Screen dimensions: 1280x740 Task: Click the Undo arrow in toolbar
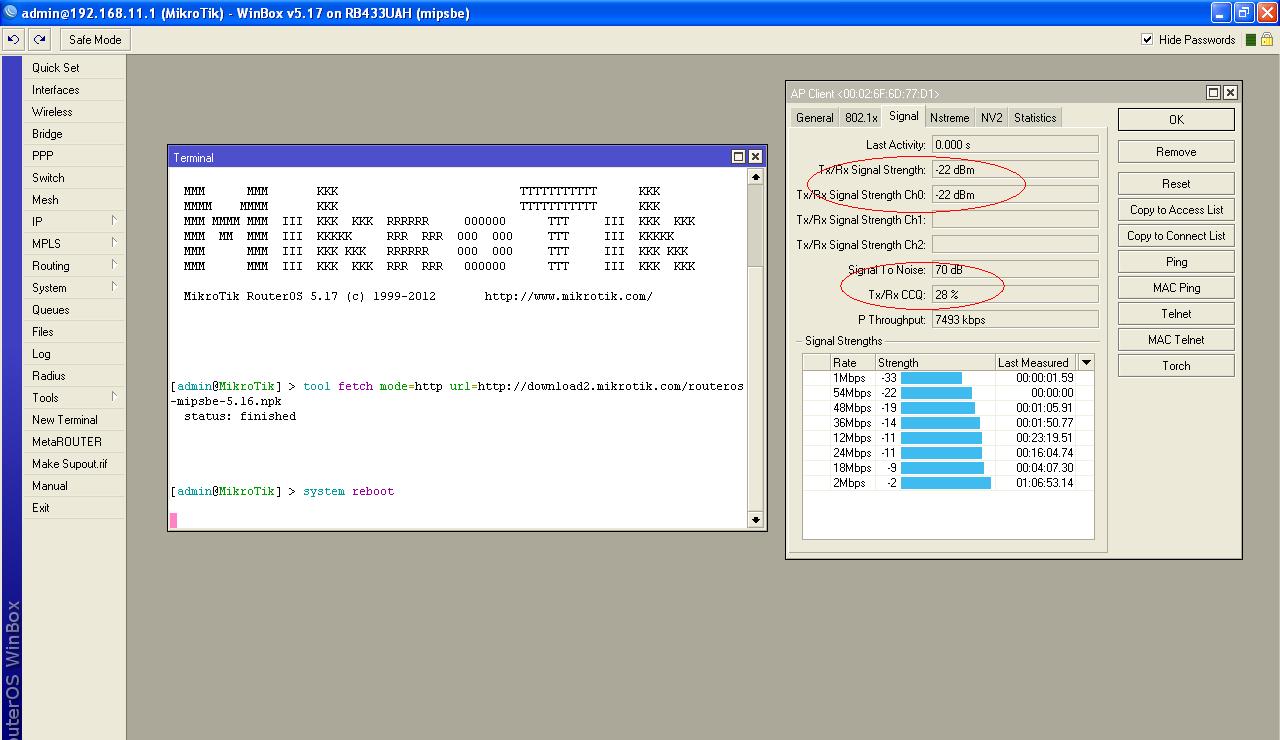click(13, 40)
